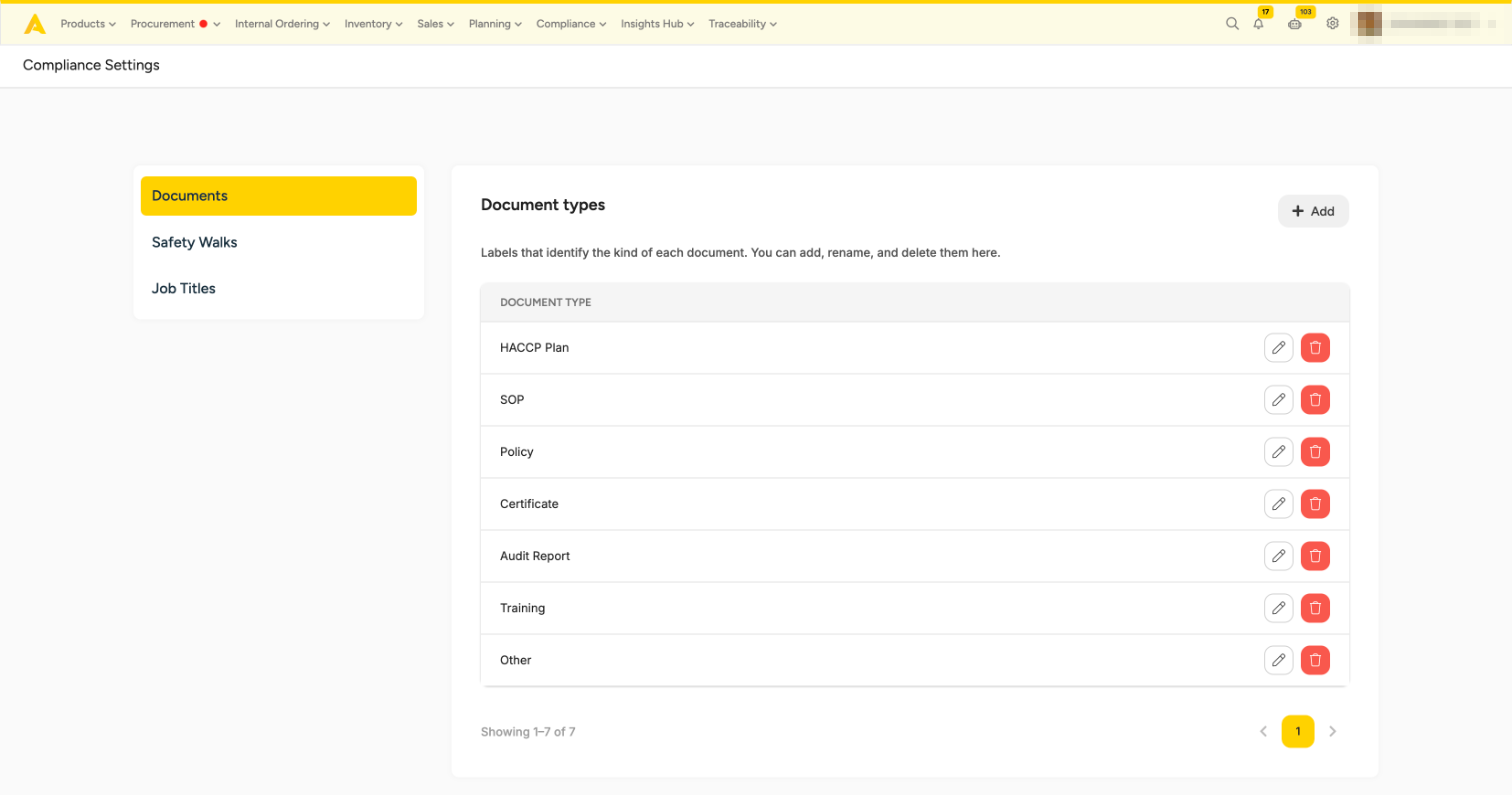Screen dimensions: 1512x795
Task: Open the Insights Hub dropdown menu
Action: pyautogui.click(x=657, y=24)
